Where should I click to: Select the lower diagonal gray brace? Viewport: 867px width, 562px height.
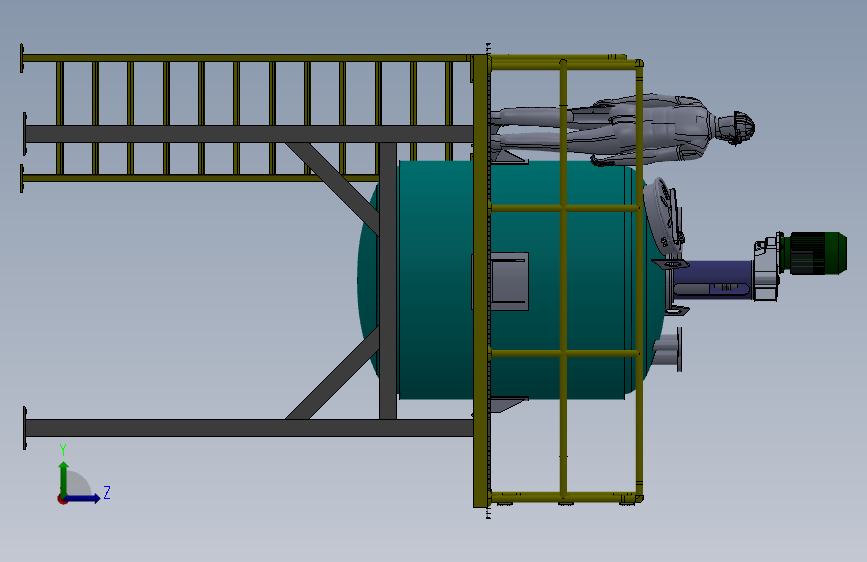[x=333, y=374]
